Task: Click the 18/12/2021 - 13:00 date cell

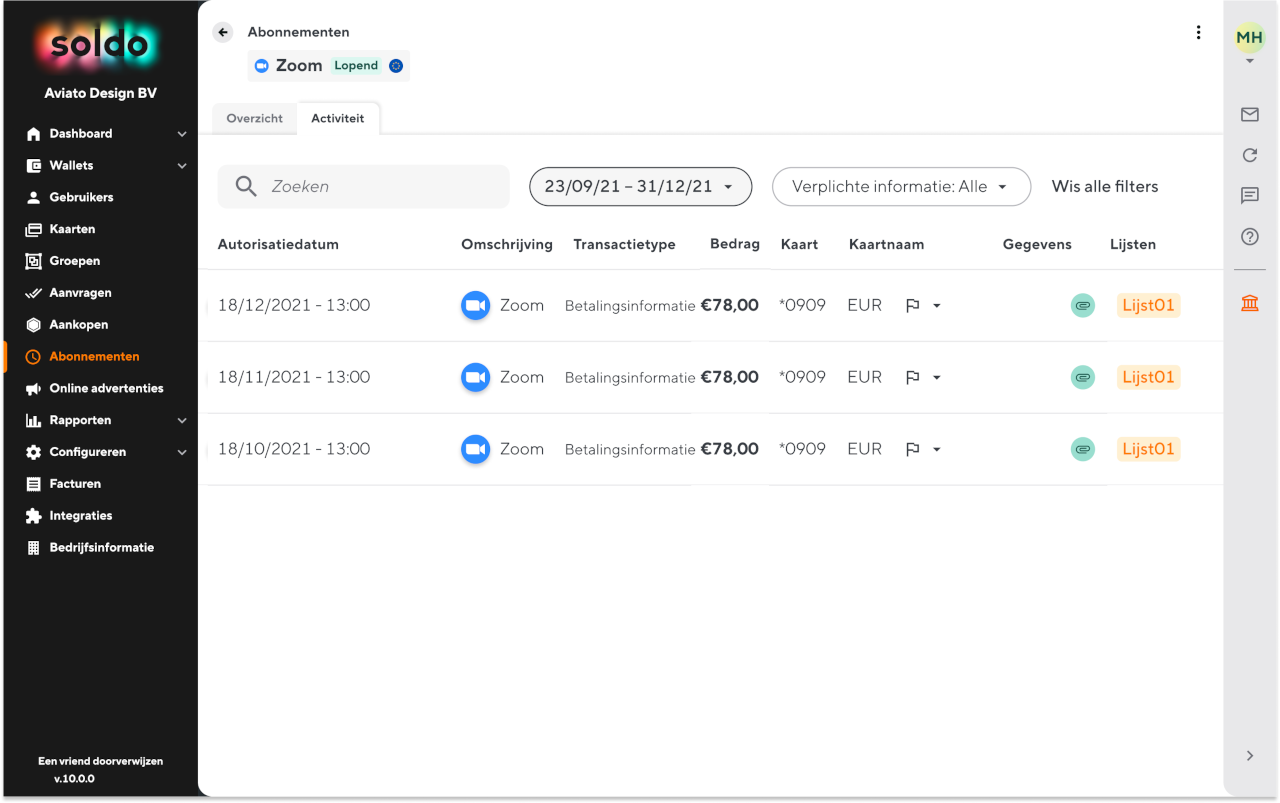Action: [294, 305]
